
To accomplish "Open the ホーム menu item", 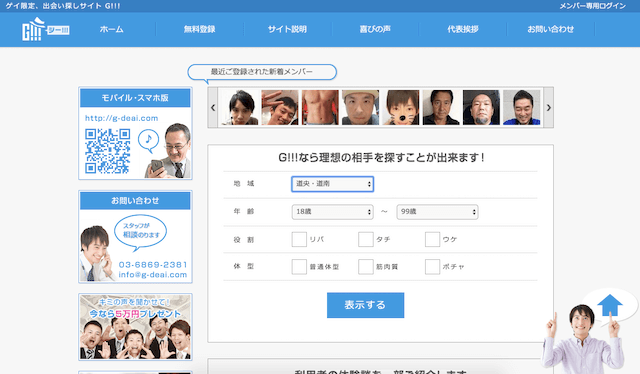I will point(111,29).
